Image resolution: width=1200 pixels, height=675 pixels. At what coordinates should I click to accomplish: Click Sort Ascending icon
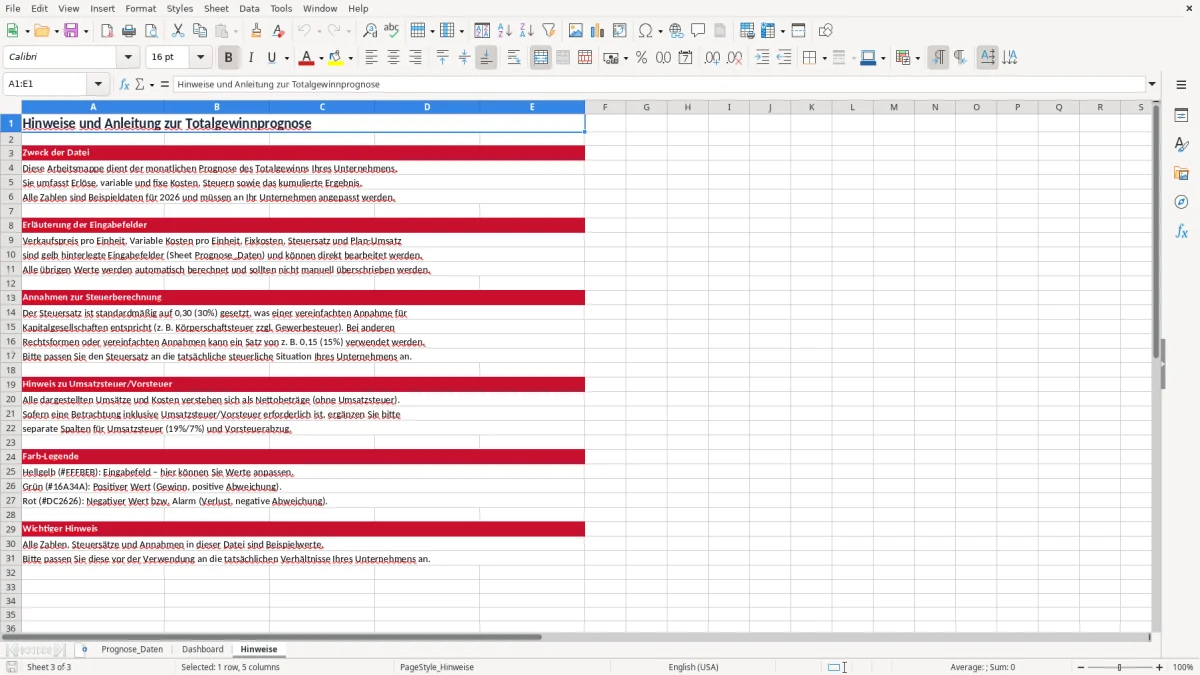505,31
